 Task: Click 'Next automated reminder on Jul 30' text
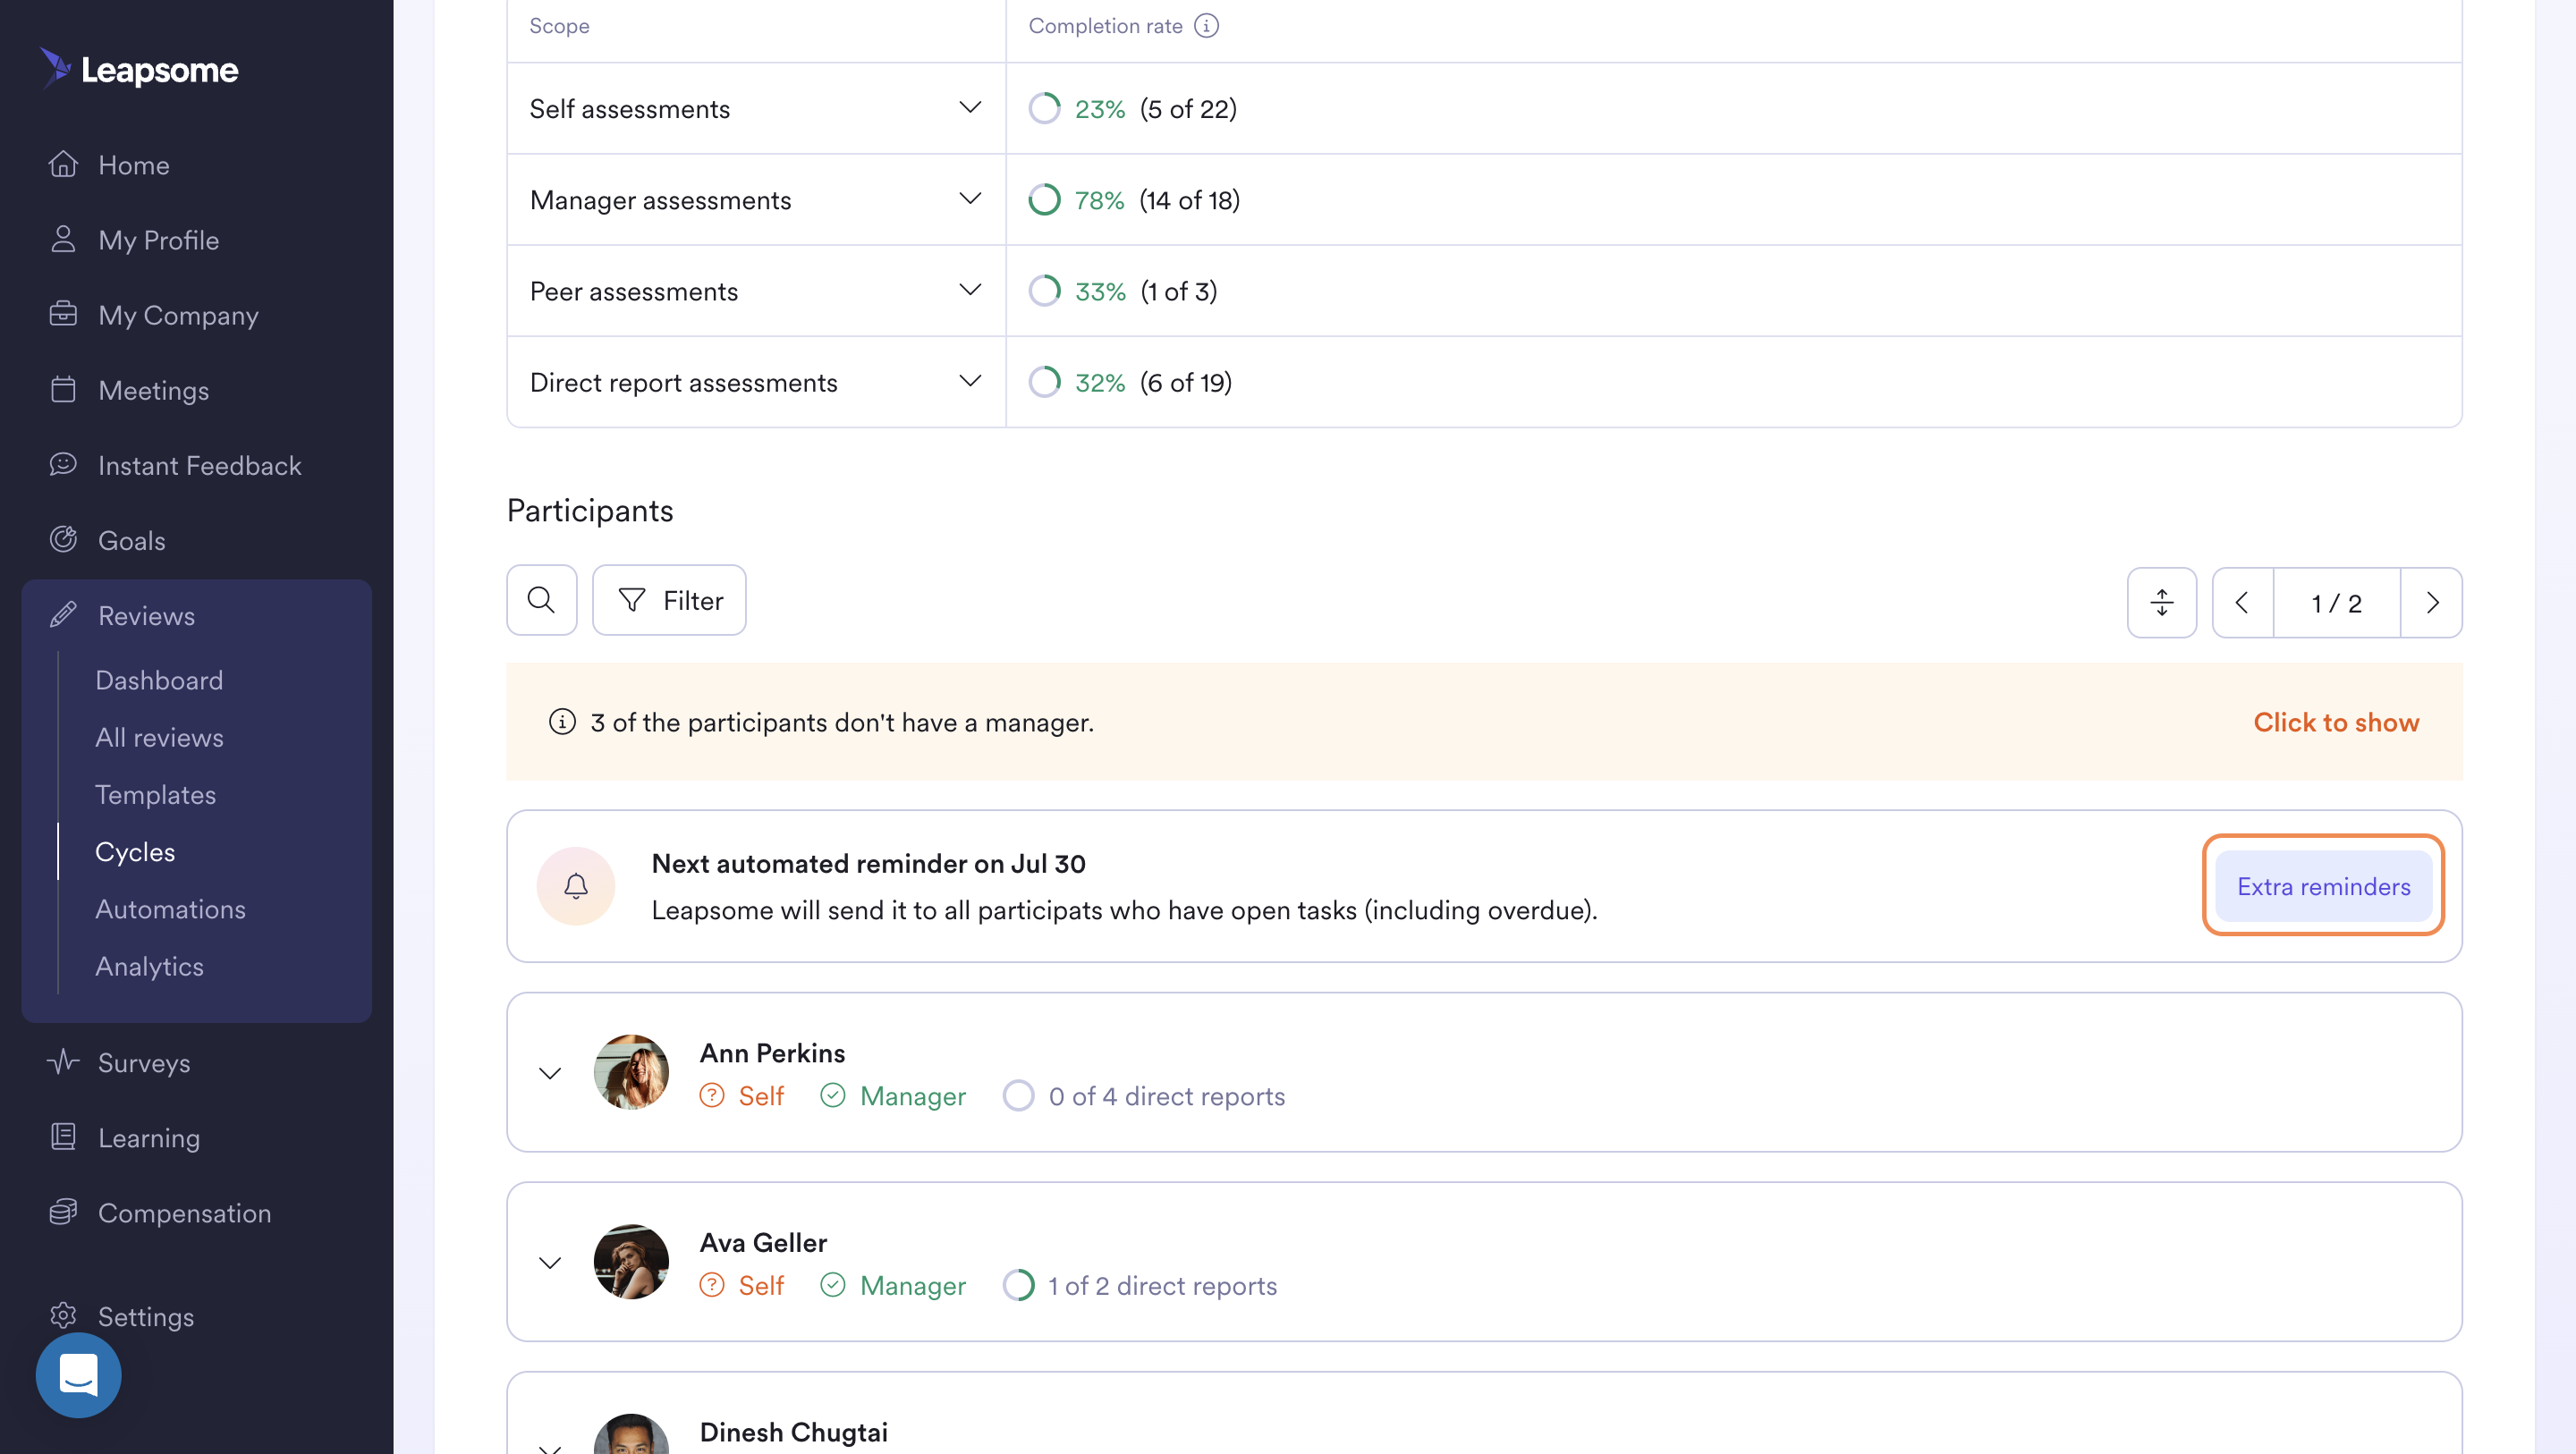point(868,863)
